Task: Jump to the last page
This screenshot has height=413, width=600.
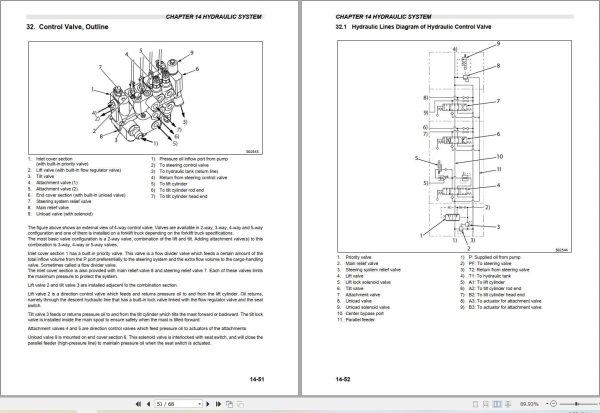Action: click(x=218, y=404)
